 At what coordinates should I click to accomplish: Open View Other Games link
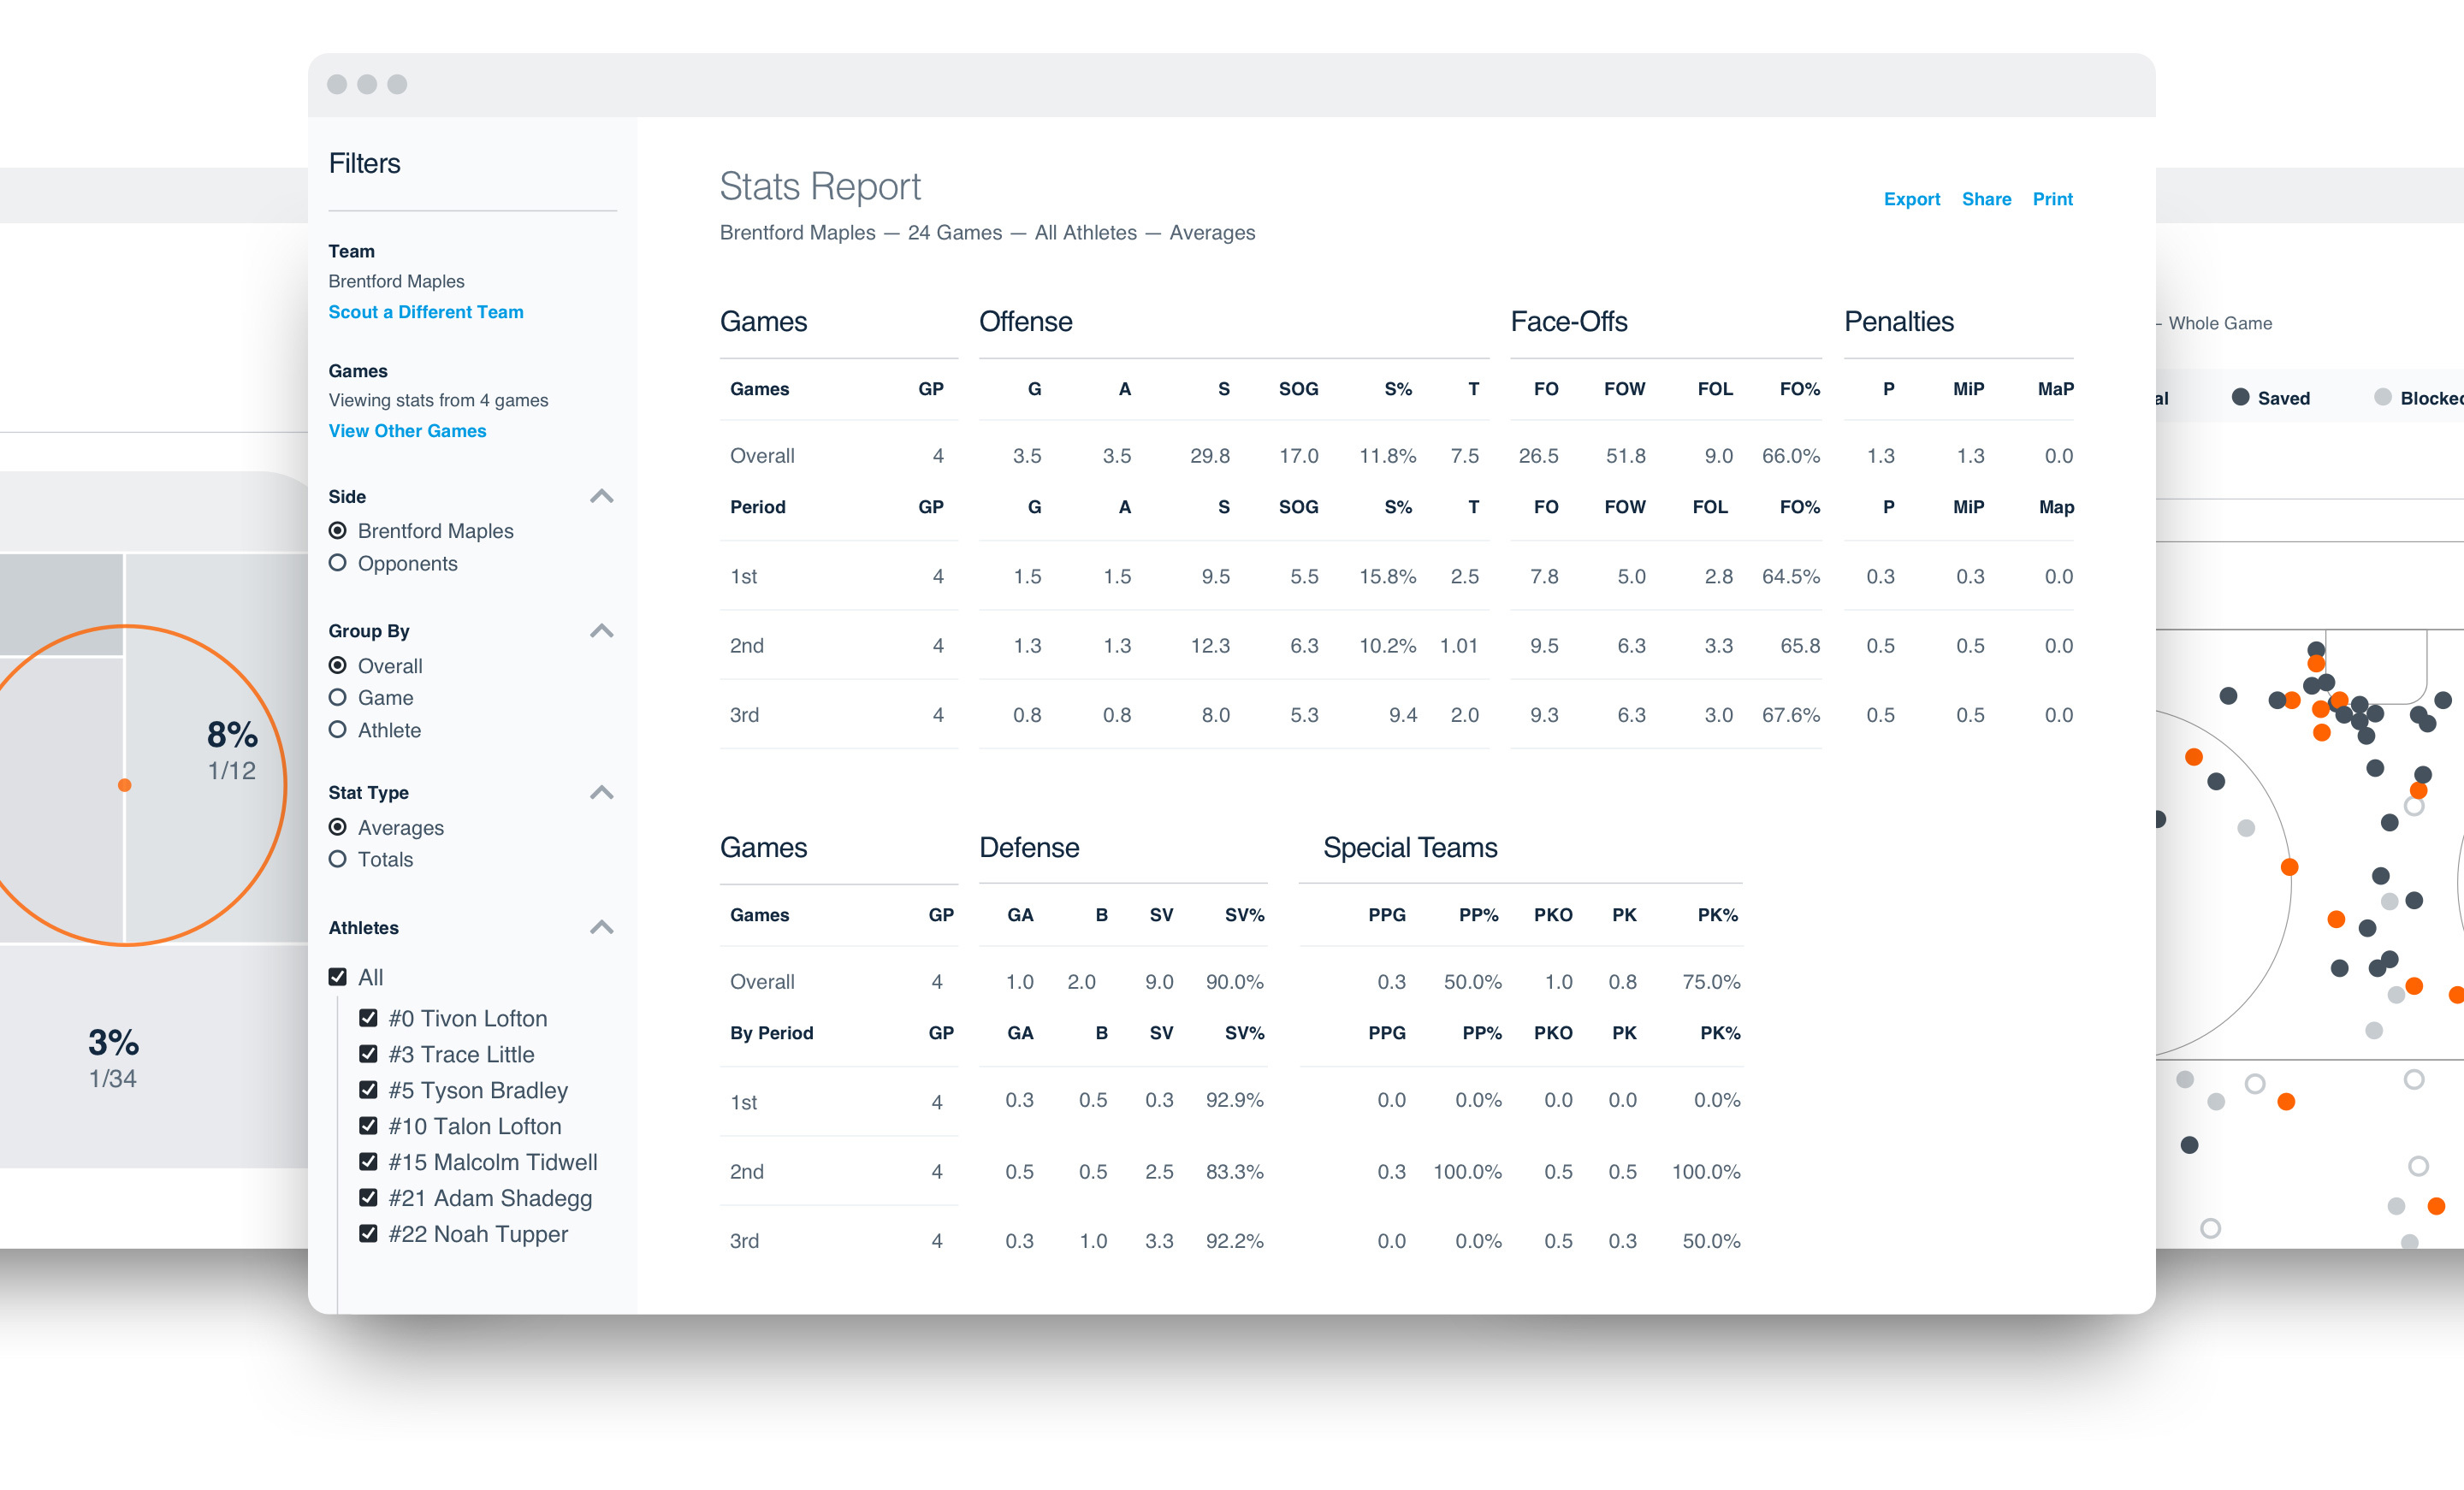pos(407,431)
